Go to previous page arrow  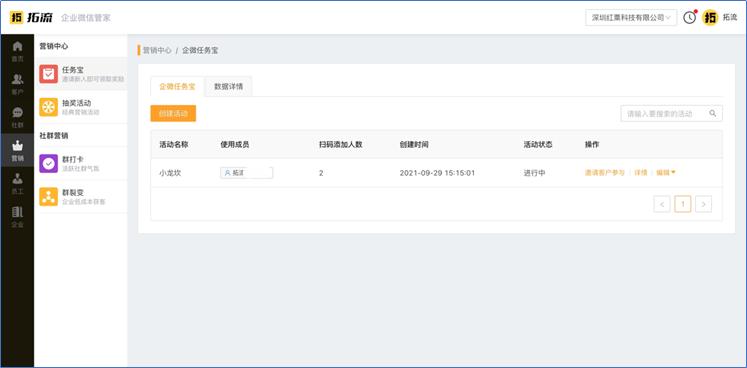pyautogui.click(x=662, y=204)
